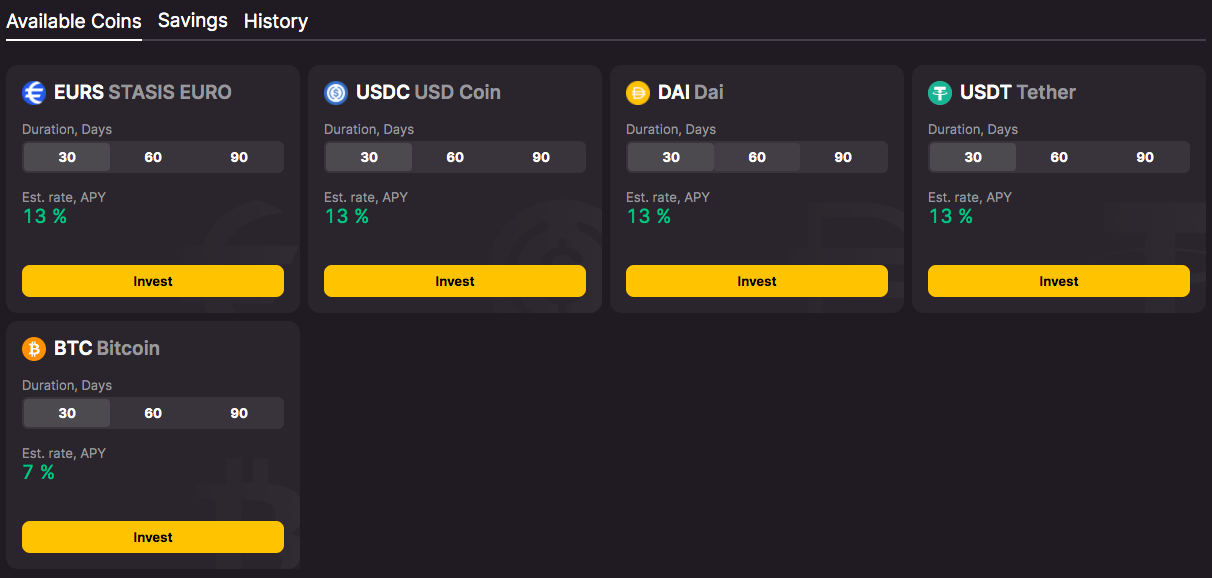
Task: Click the USDT Tether coin icon
Action: [940, 93]
